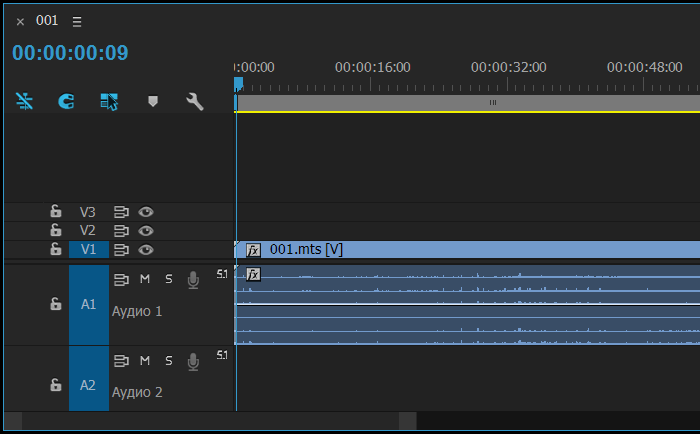Toggle lock on A2 track
700x434 pixels.
55,385
